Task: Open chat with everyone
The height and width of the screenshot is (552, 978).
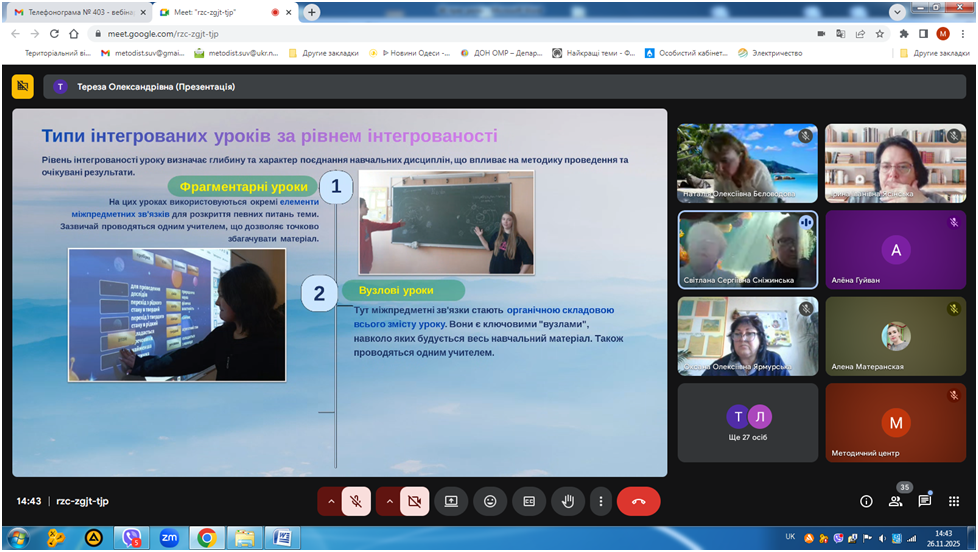Action: 924,501
